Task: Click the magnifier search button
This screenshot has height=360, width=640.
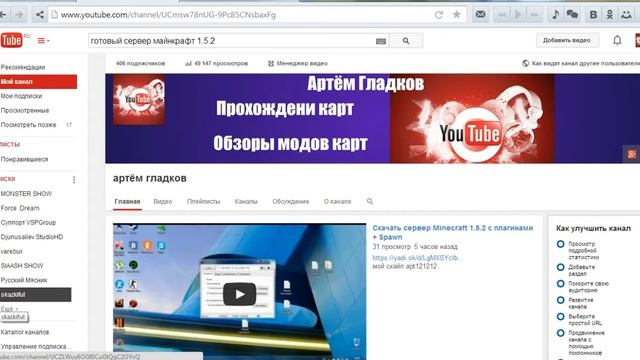Action: pos(406,41)
